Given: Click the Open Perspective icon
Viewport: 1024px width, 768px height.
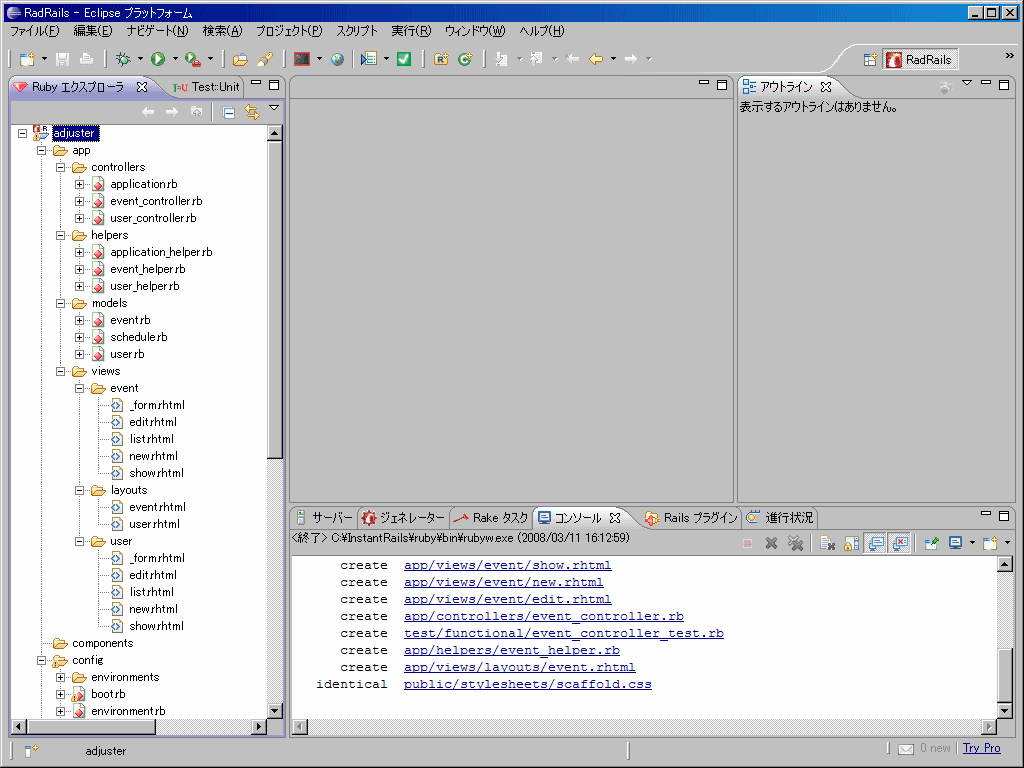Looking at the screenshot, I should [x=871, y=59].
